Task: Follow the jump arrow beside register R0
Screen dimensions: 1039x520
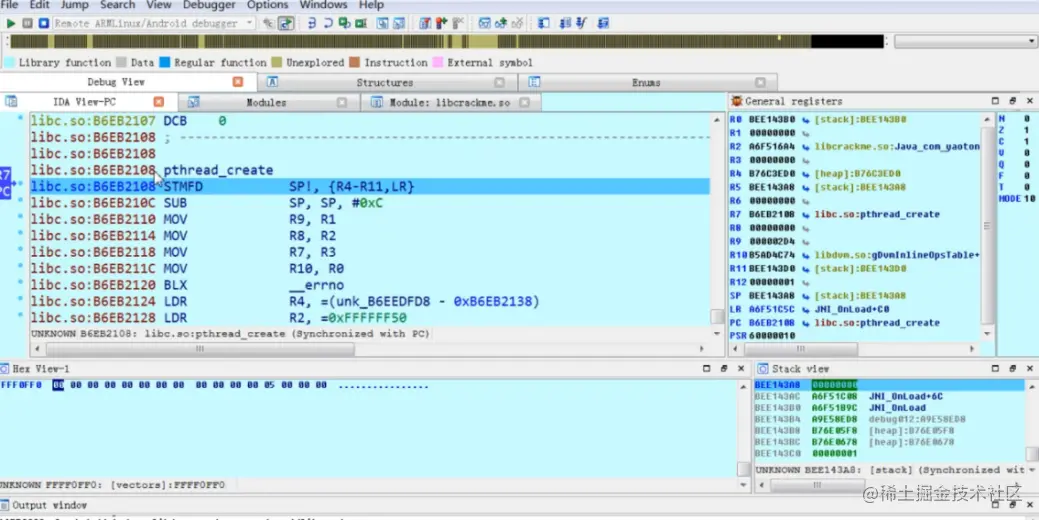Action: [805, 120]
